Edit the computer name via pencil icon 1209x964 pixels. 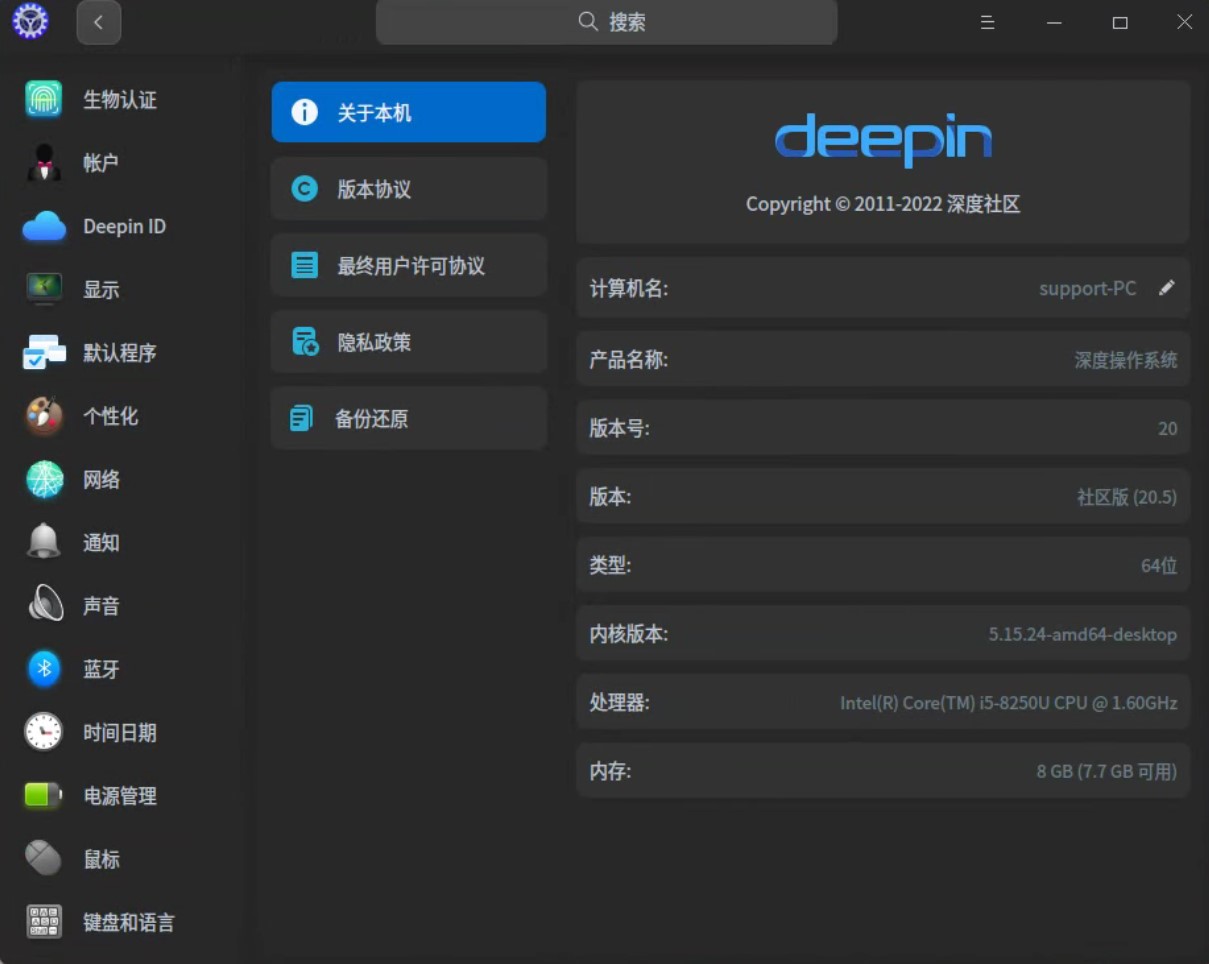[1166, 288]
